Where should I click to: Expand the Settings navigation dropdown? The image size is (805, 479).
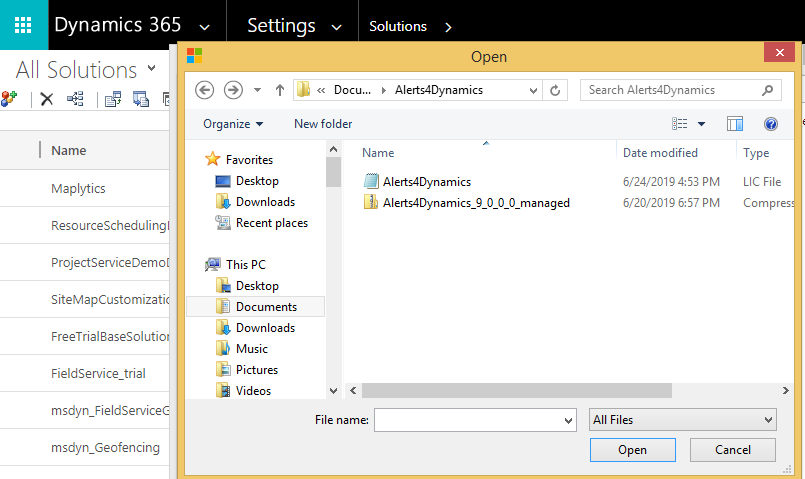point(336,27)
